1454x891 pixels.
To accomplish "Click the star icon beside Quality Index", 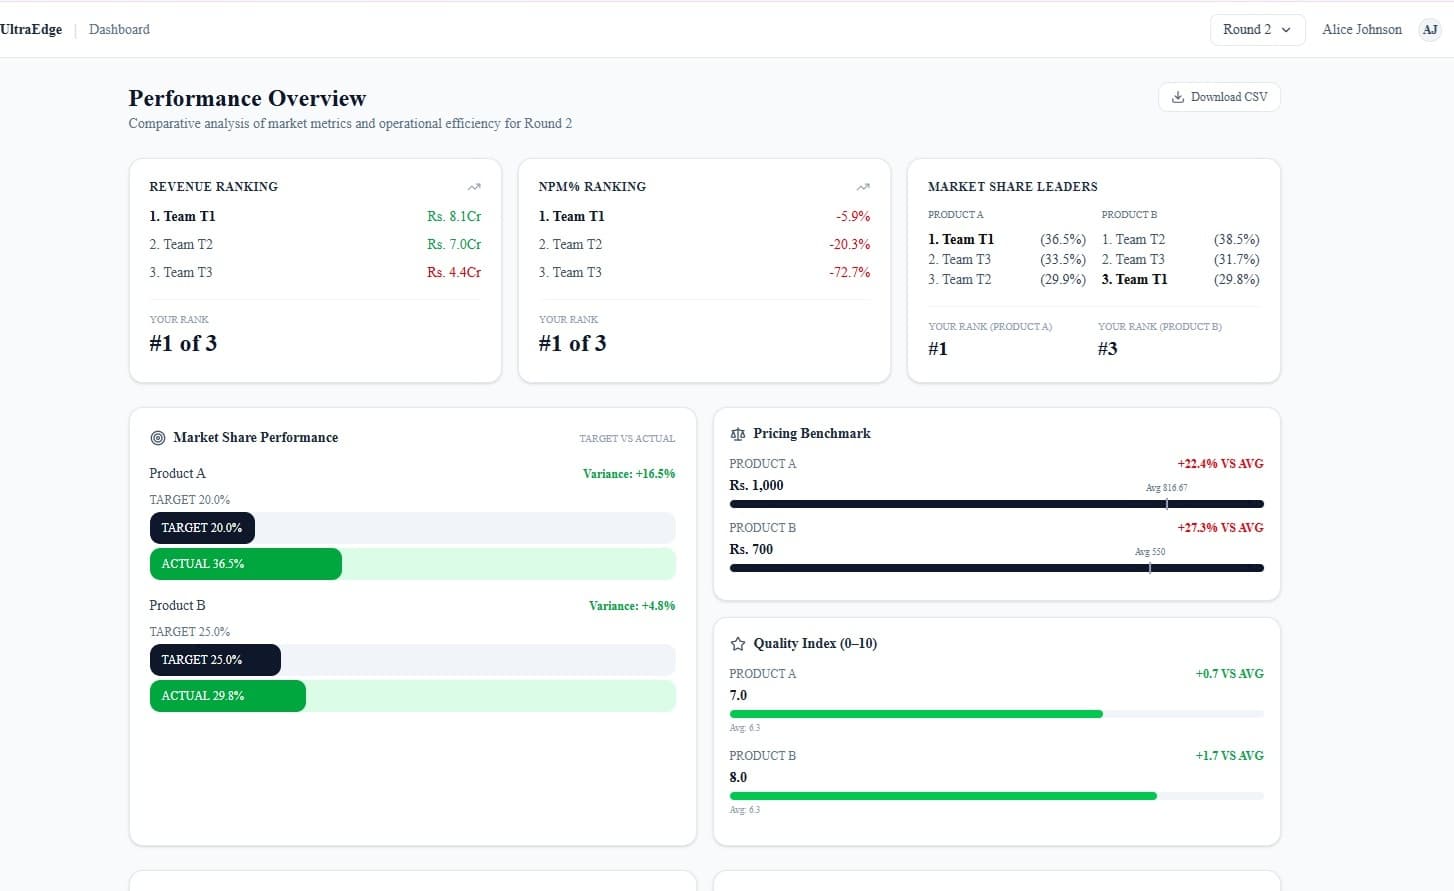I will [738, 644].
